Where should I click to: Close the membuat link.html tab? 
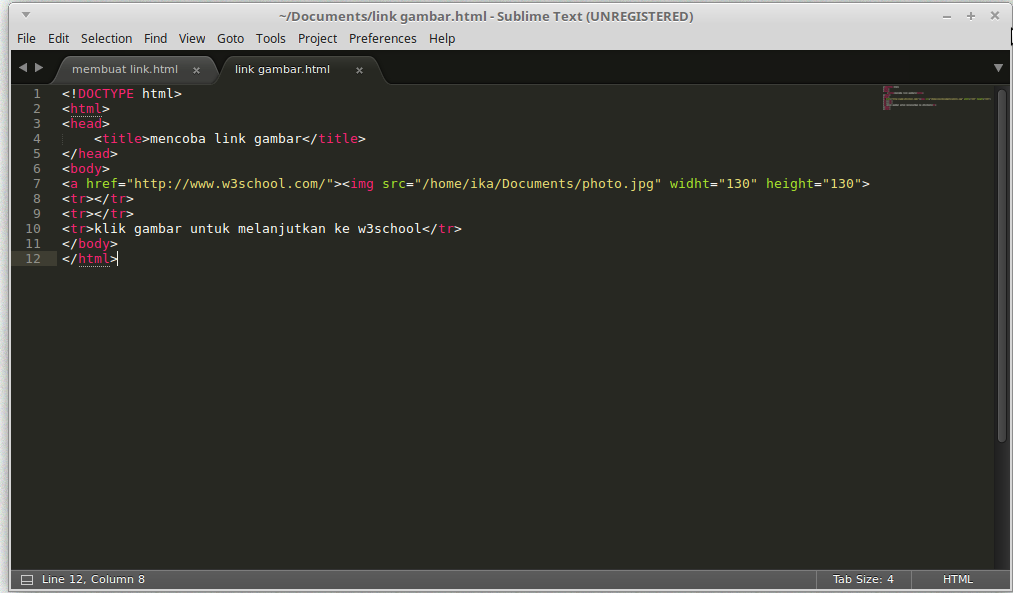[x=196, y=70]
